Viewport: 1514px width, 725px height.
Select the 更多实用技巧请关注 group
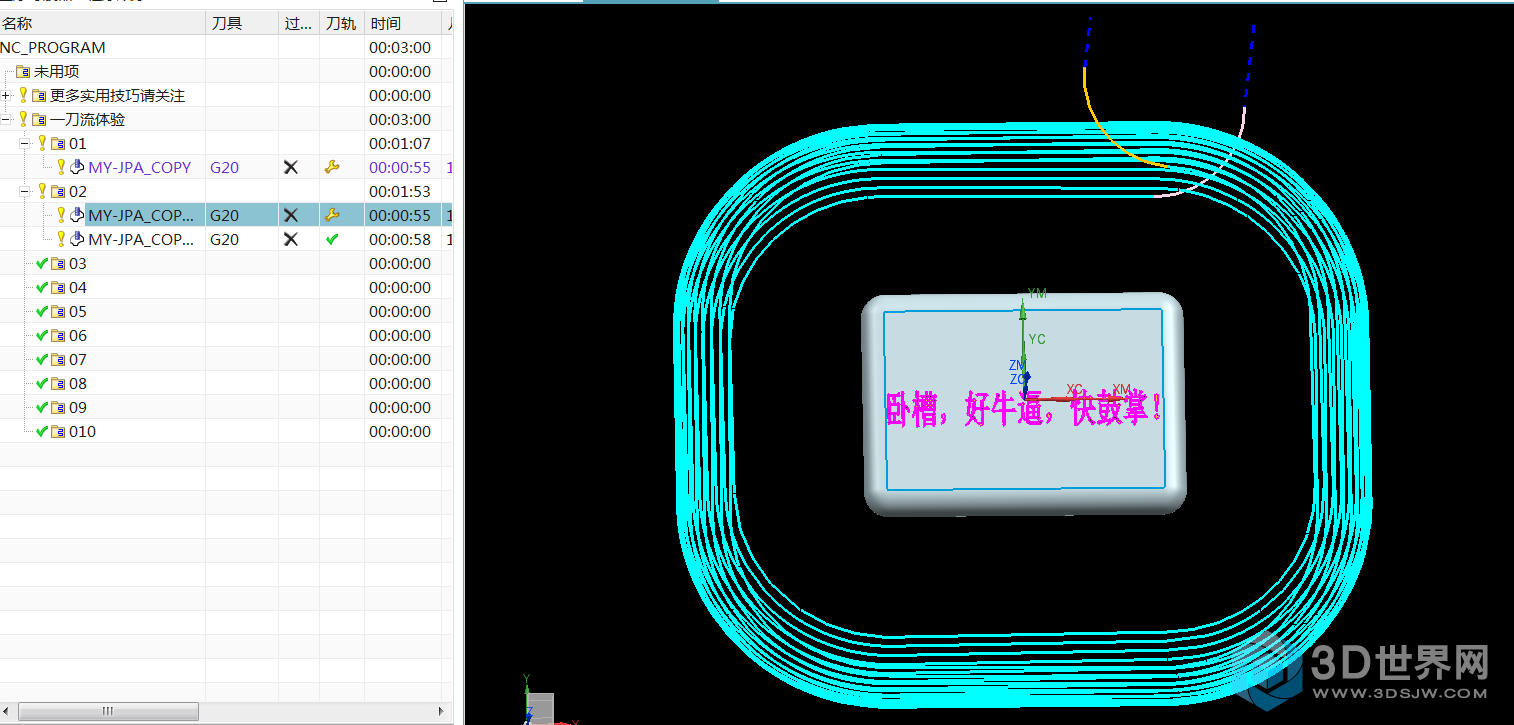click(x=118, y=96)
